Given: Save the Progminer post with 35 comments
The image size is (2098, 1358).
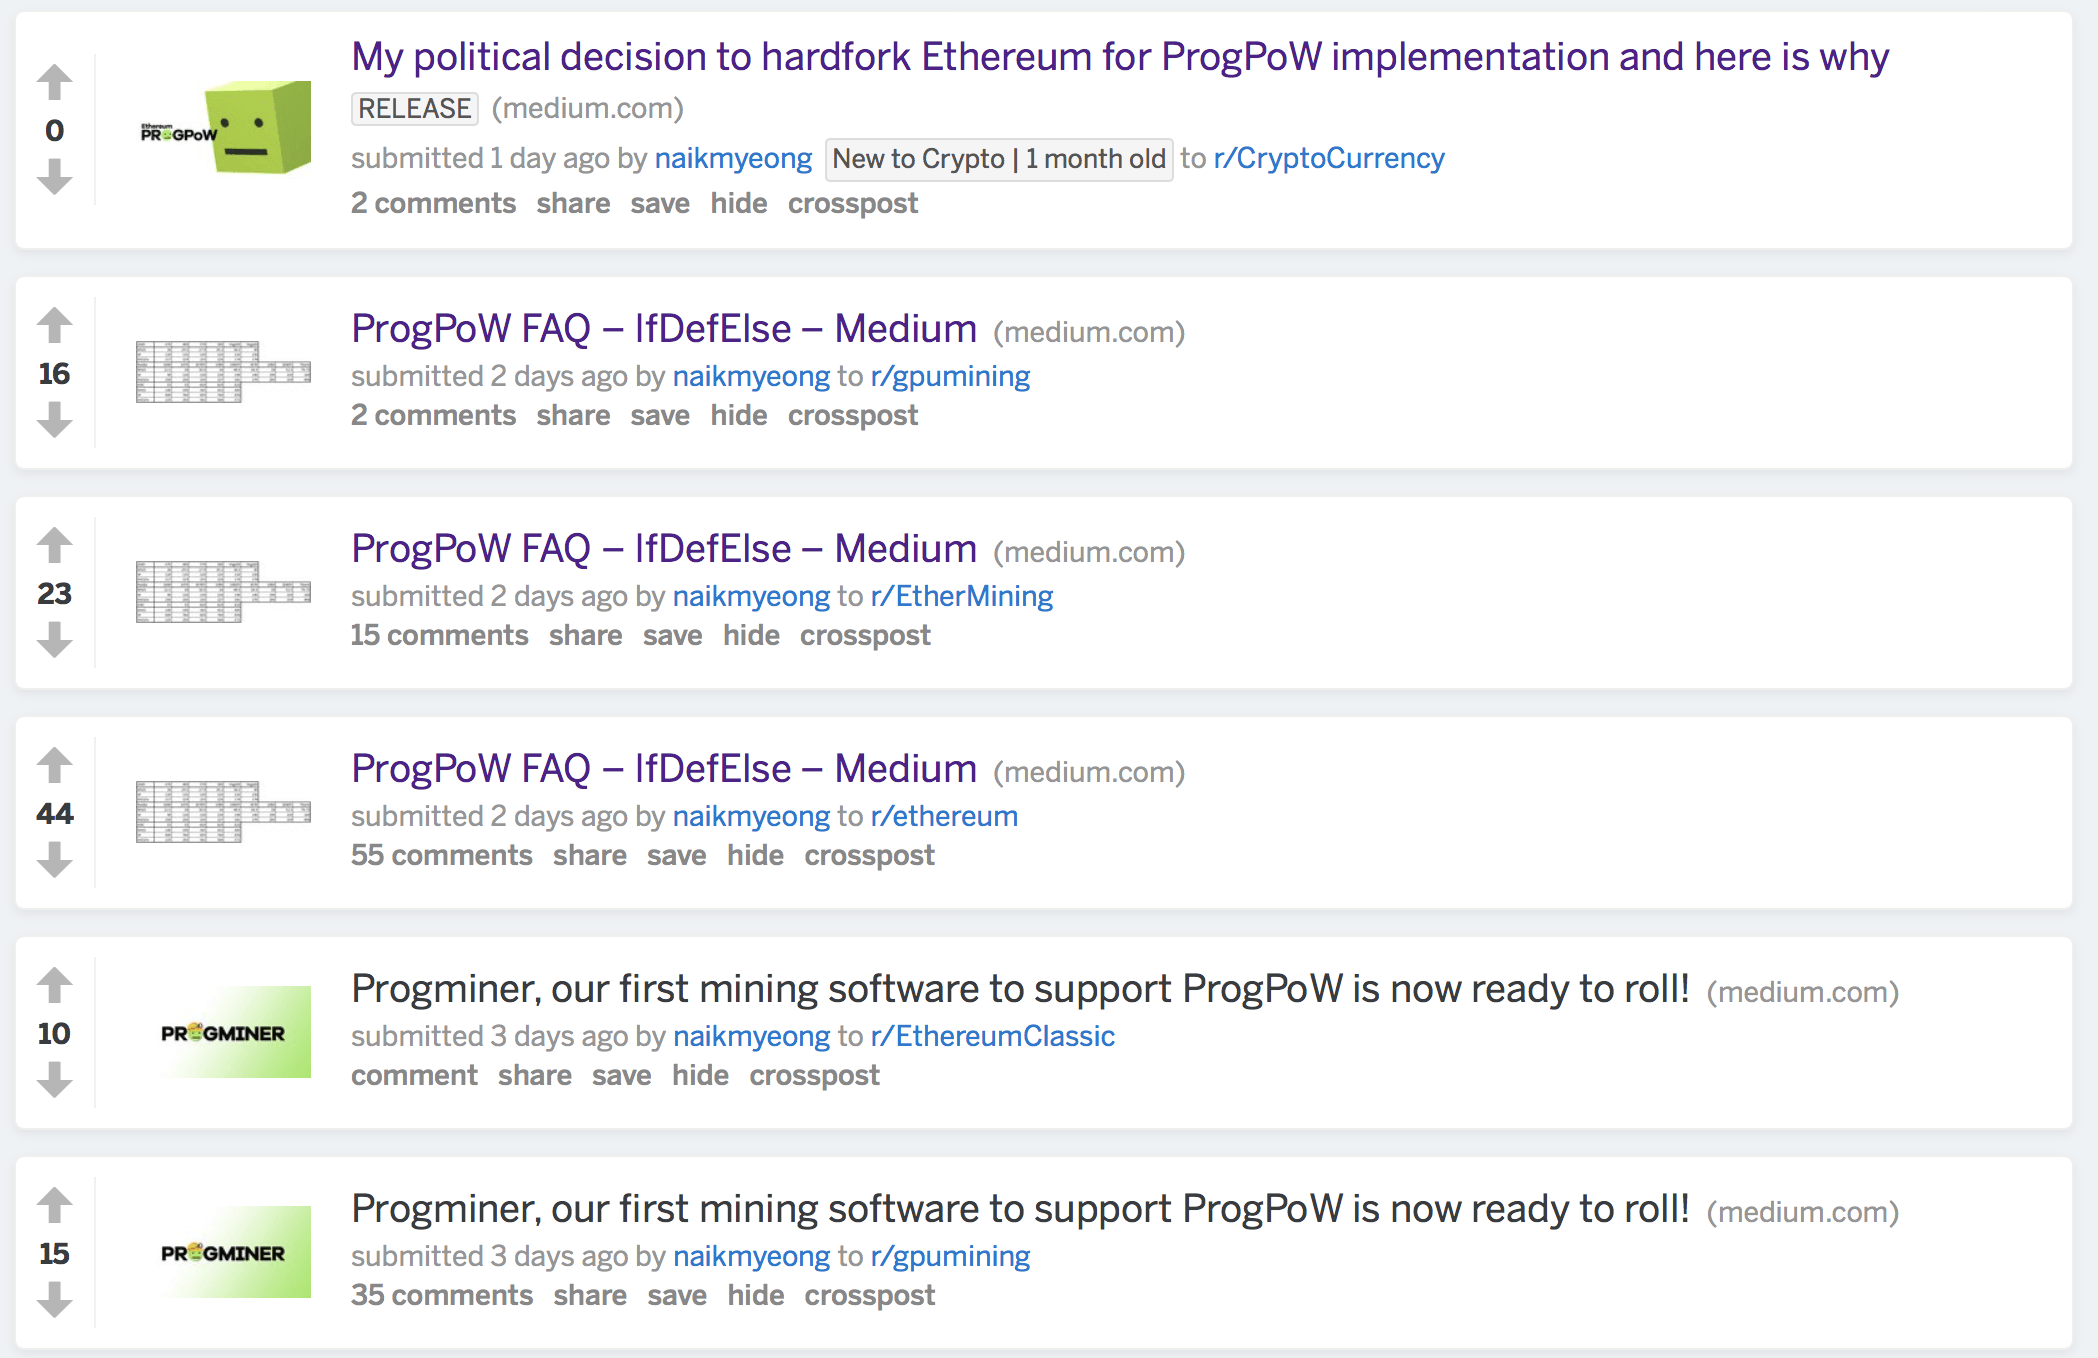Looking at the screenshot, I should (x=677, y=1295).
